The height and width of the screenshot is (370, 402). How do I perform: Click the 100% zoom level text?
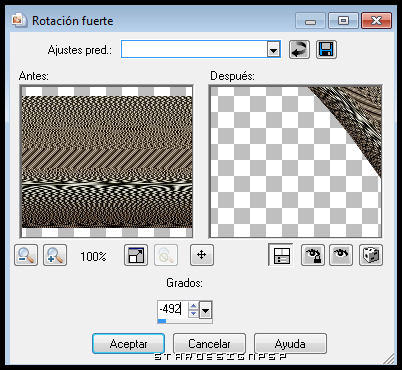point(93,256)
